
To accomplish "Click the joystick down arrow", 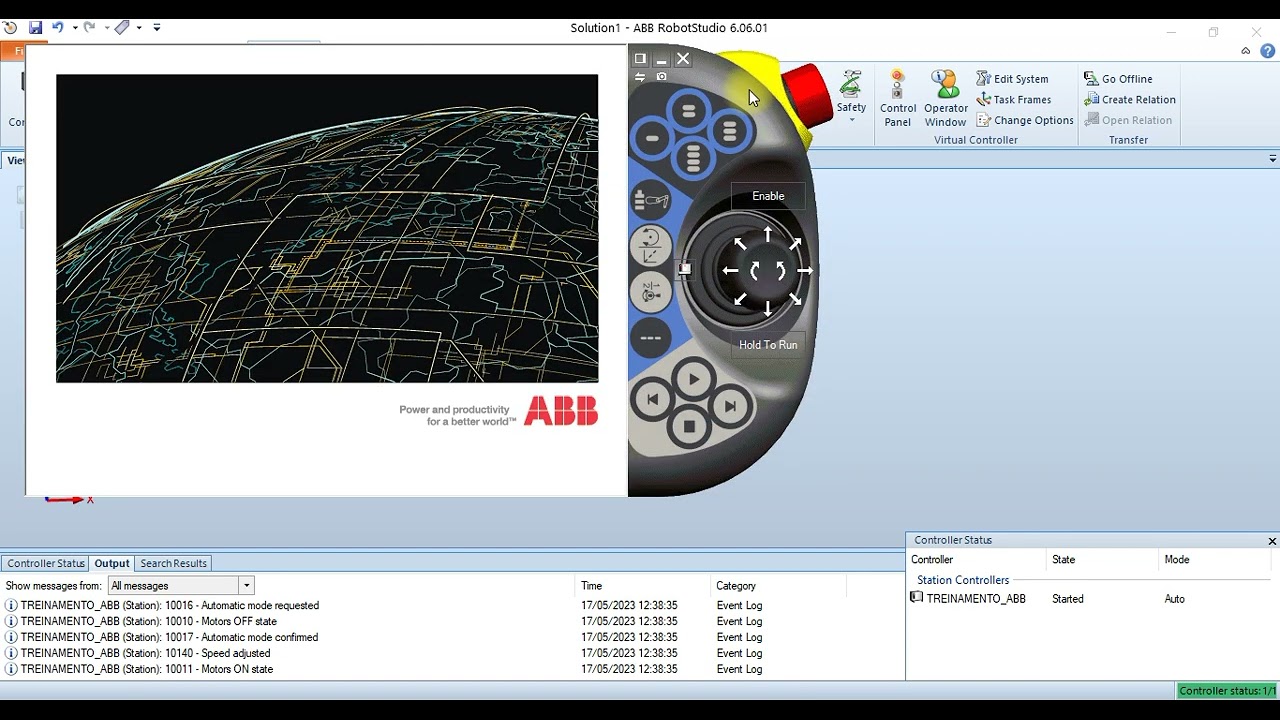I will tap(767, 308).
